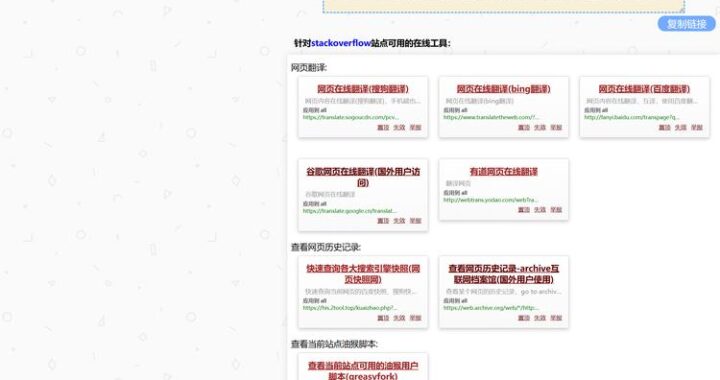Open 网页在线翻译(百度翻译) tool title
720x380 pixels.
[x=644, y=89]
